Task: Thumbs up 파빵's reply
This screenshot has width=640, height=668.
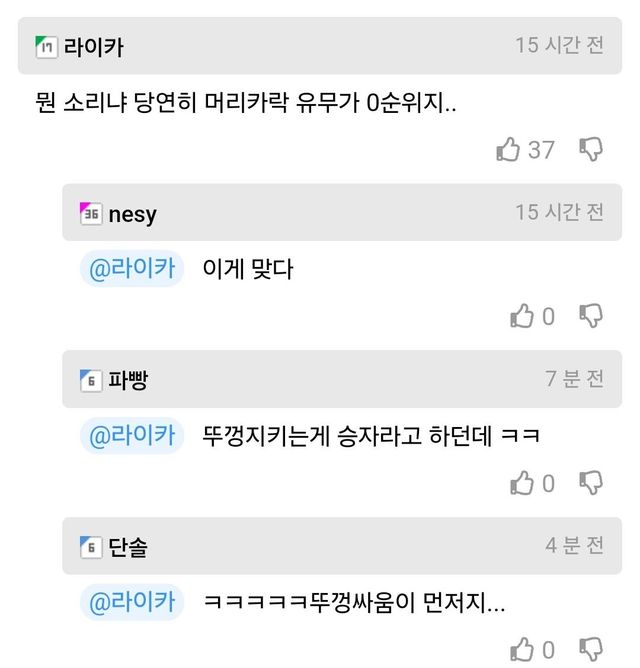Action: coord(522,484)
